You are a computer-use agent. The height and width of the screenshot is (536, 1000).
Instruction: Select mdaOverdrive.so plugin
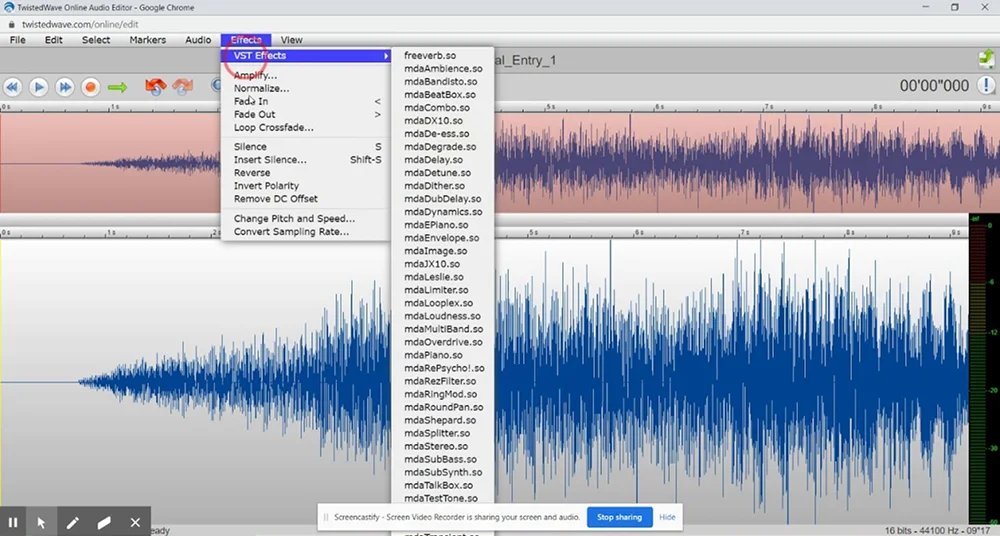[443, 342]
